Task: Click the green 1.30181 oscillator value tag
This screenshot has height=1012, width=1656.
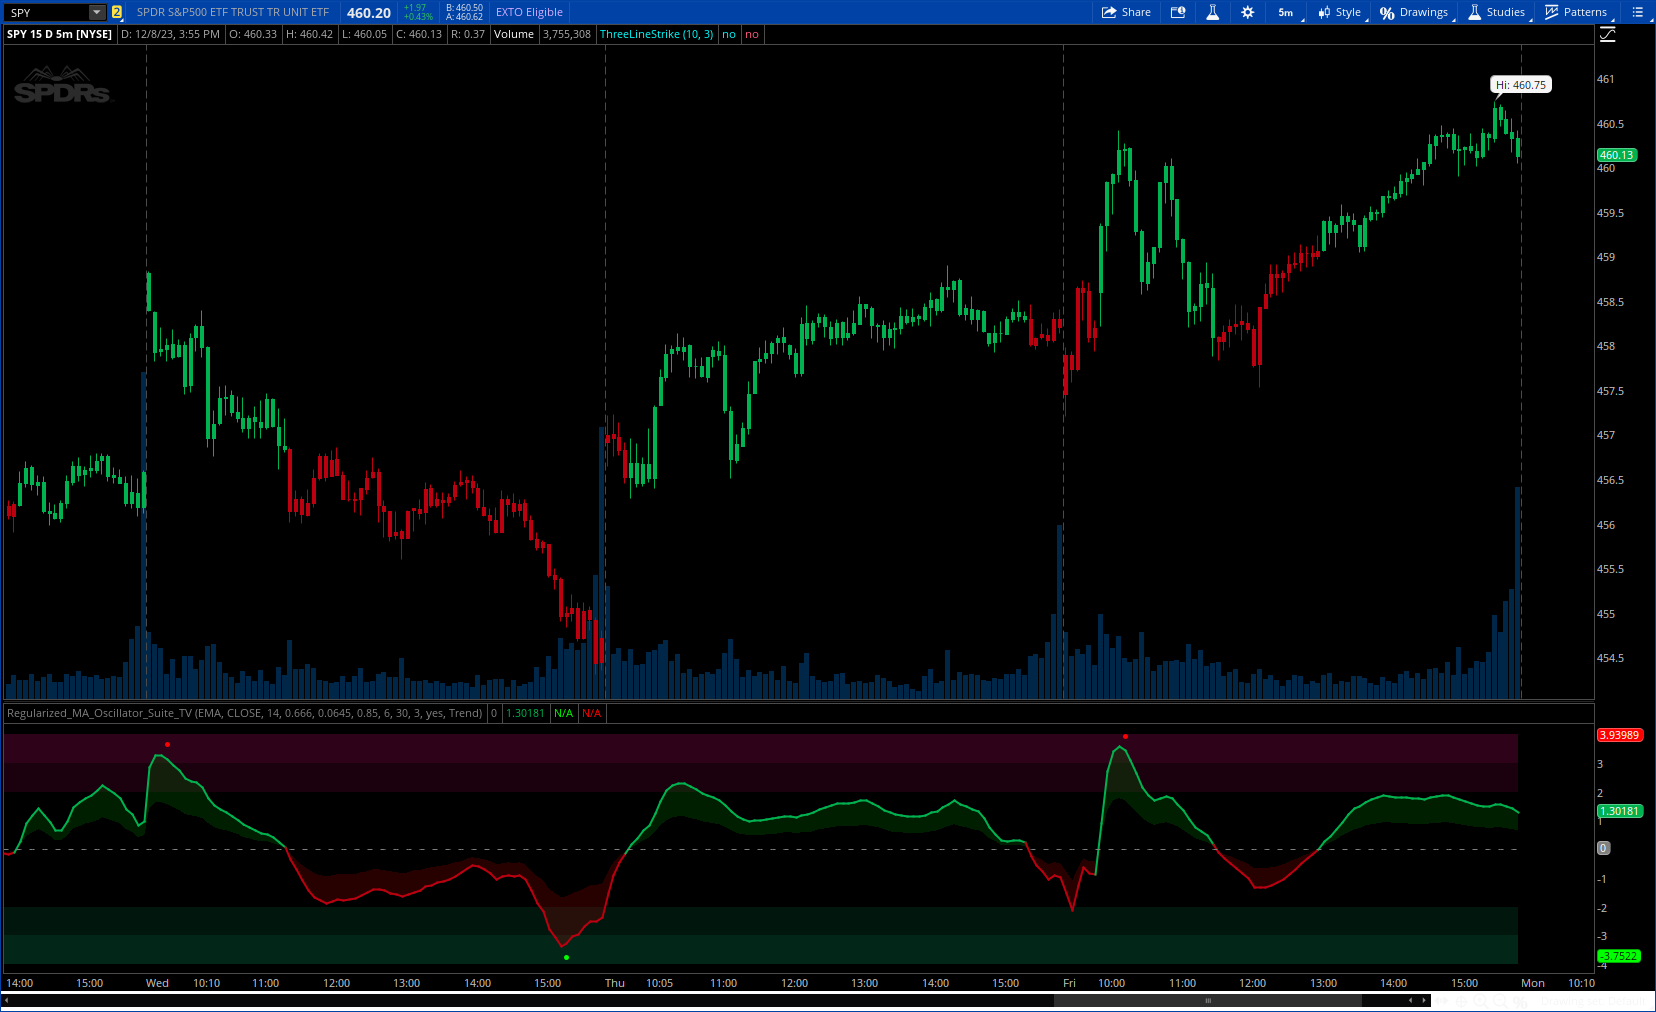Action: click(1619, 811)
